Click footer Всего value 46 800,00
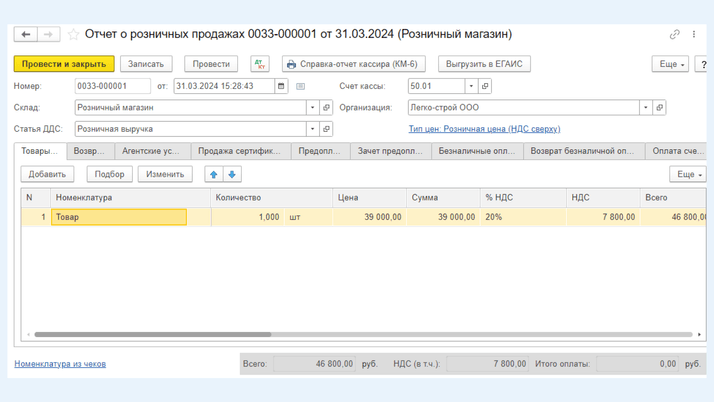The height and width of the screenshot is (402, 714). tap(314, 364)
